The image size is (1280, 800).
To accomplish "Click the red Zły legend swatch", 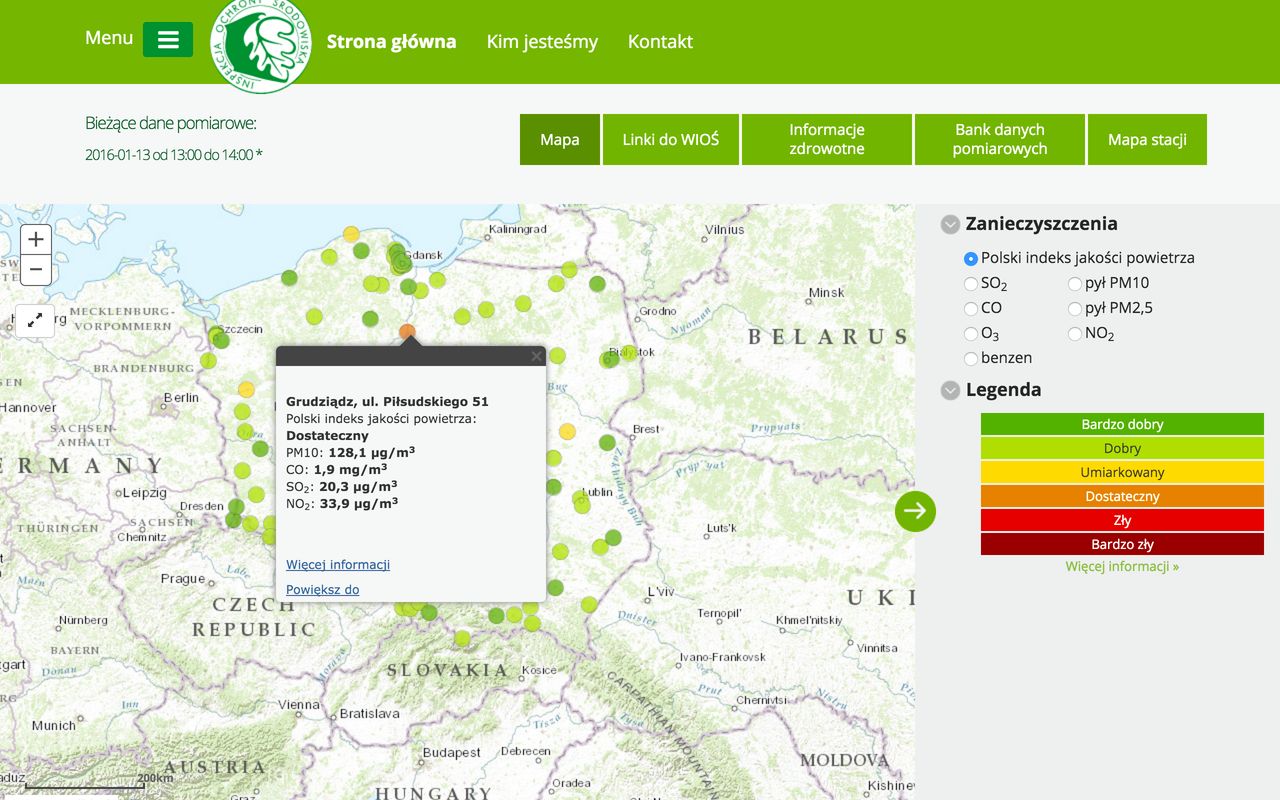I will (1122, 520).
